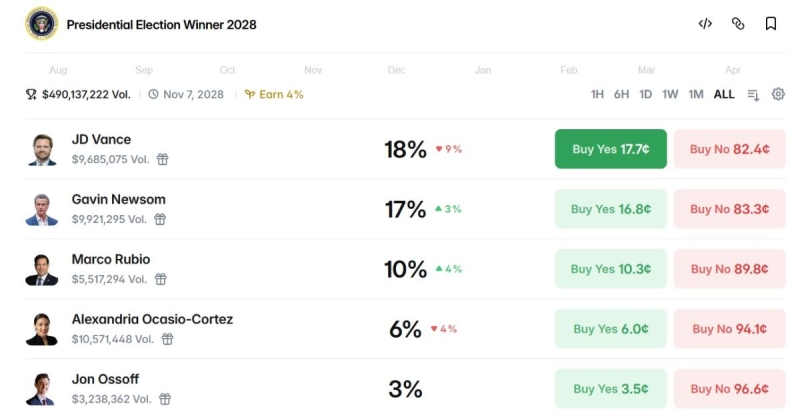Click the Earn 4% link
Image resolution: width=800 pixels, height=414 pixels.
[x=274, y=94]
